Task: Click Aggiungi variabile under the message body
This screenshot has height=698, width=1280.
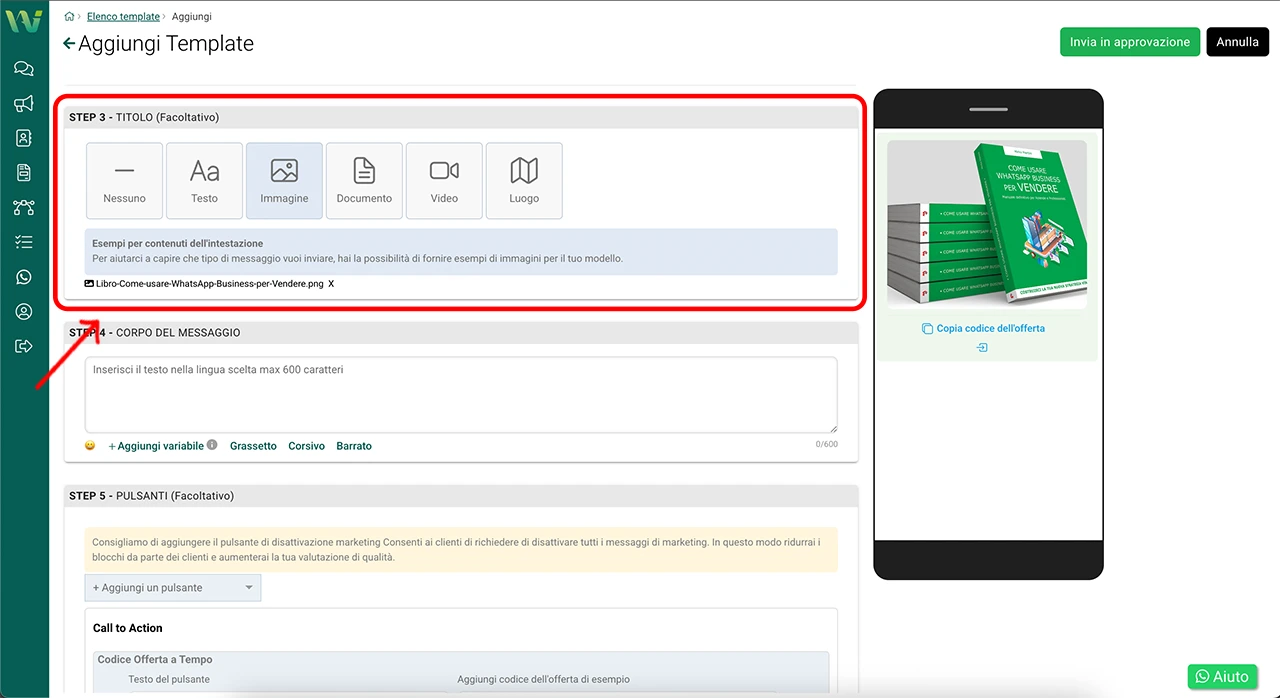Action: pos(156,446)
